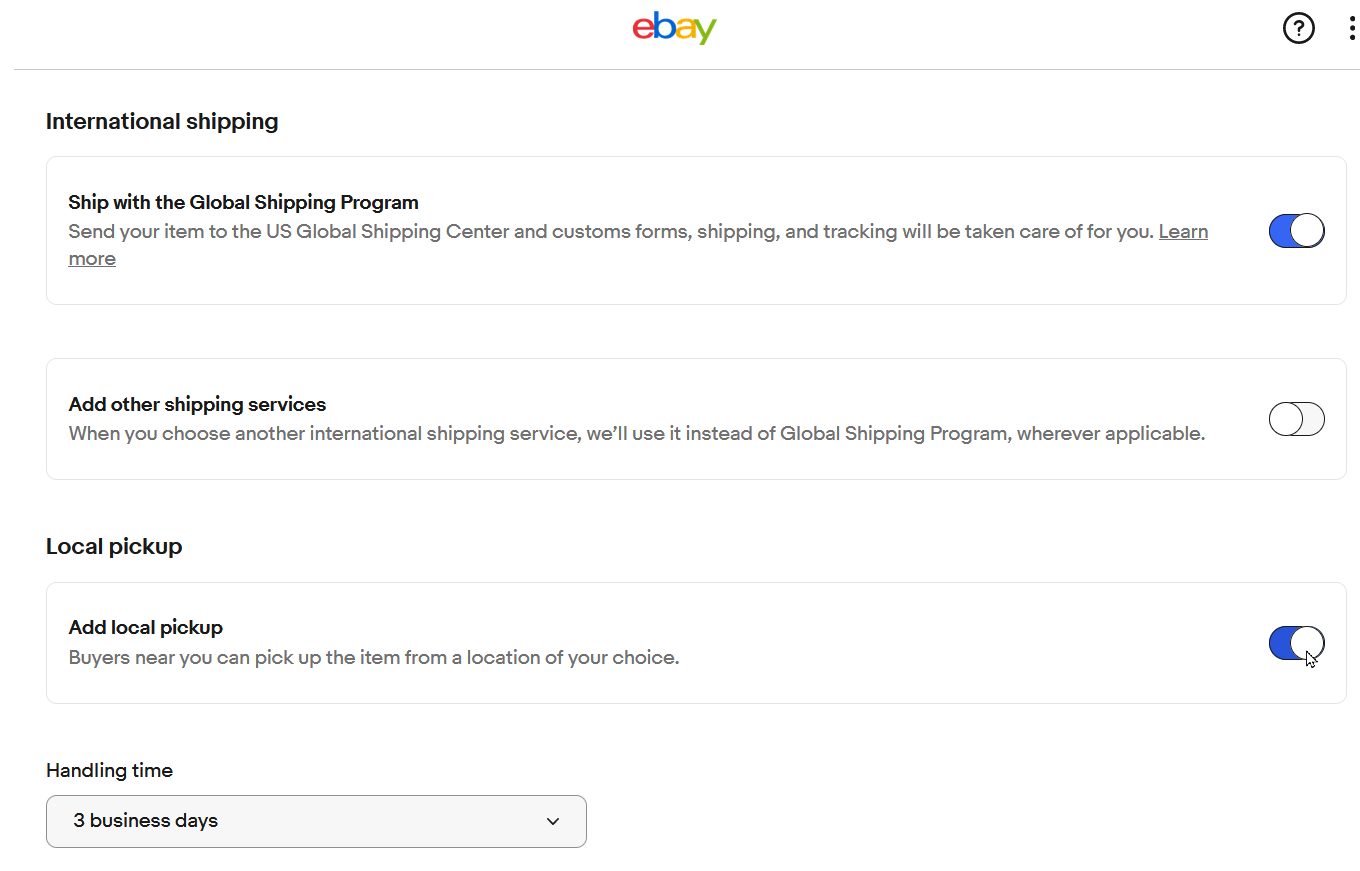Click the eBay logo
Viewport: 1360px width, 871px height.
pyautogui.click(x=674, y=28)
